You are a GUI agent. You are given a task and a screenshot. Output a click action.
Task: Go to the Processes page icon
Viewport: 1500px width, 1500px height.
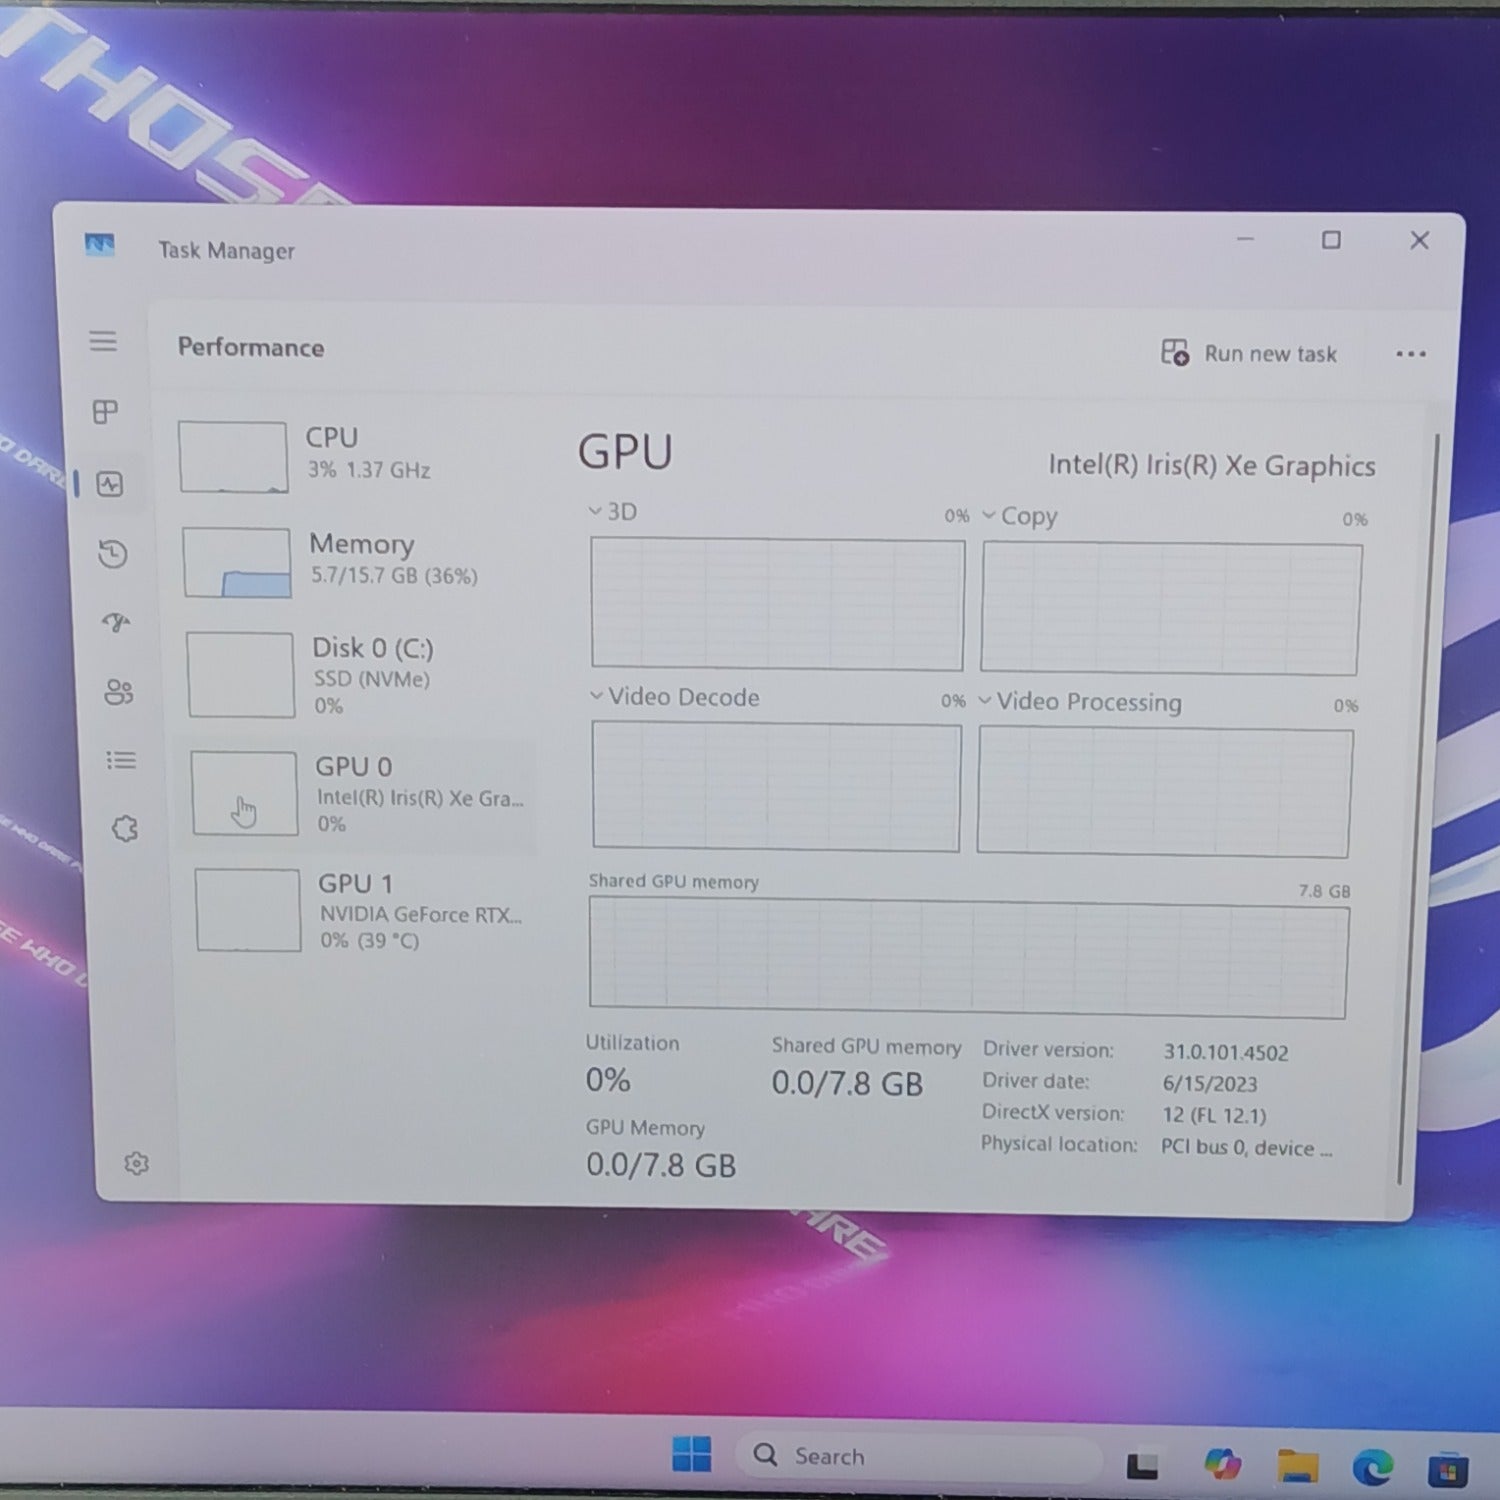[105, 412]
